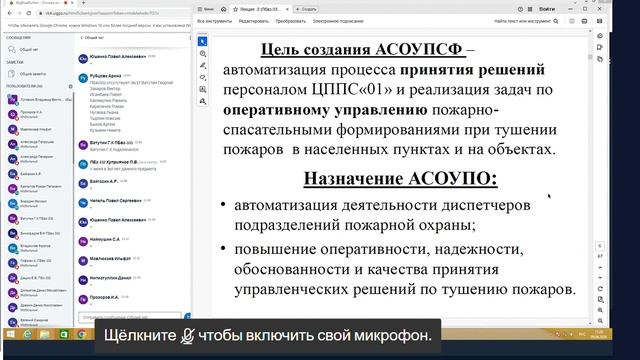
Task: Open the users list gear settings
Action: pos(70,86)
